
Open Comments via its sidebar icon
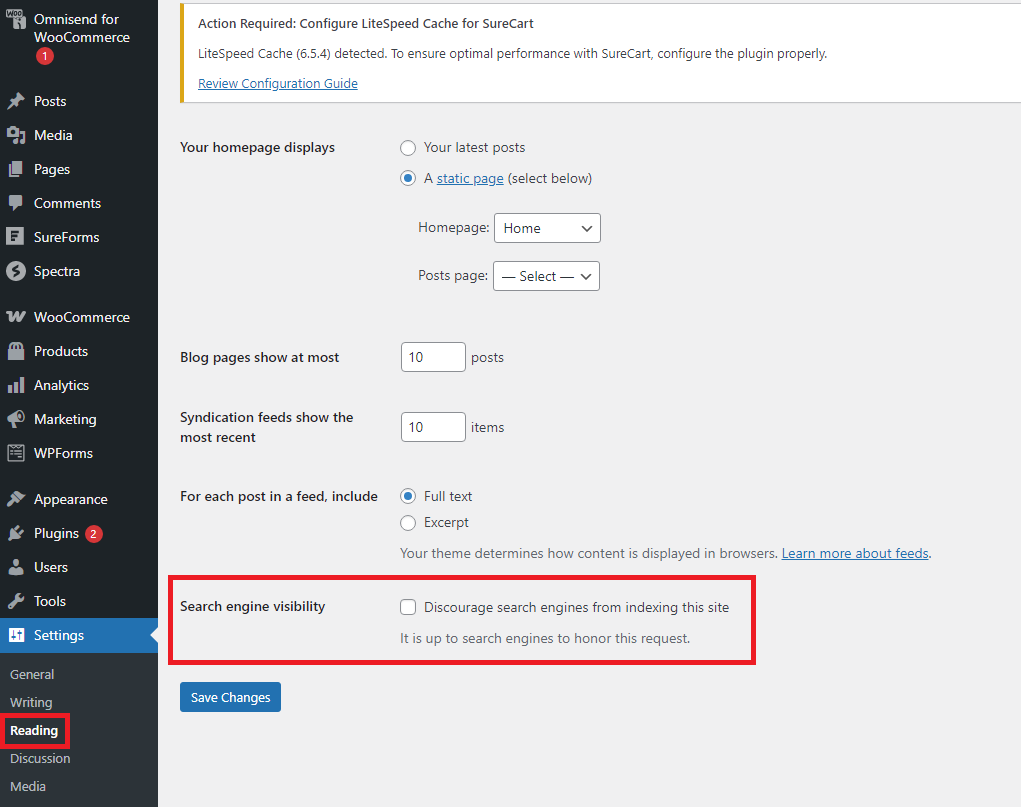click(x=15, y=203)
